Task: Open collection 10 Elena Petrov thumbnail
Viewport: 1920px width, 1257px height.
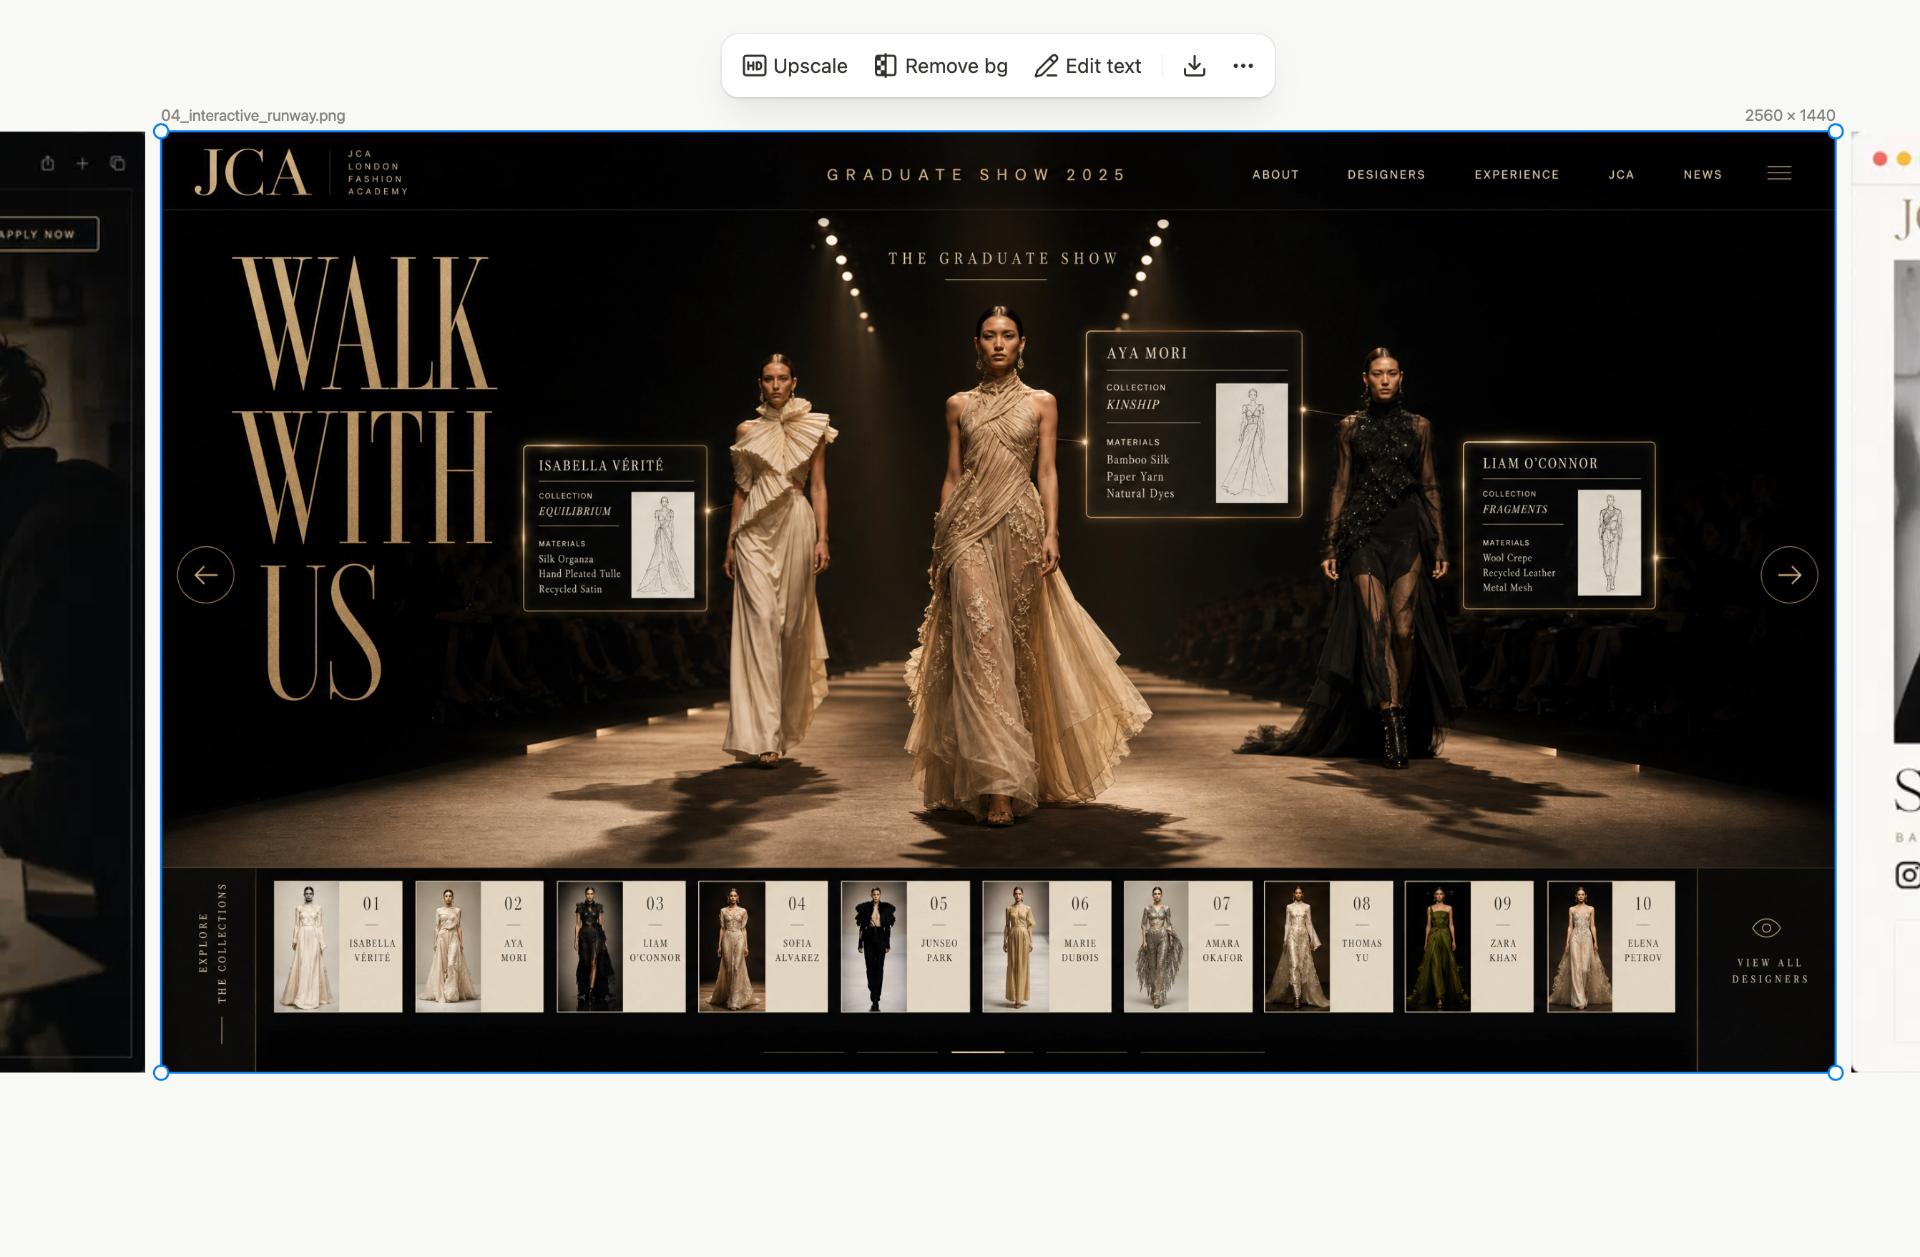Action: pos(1611,946)
